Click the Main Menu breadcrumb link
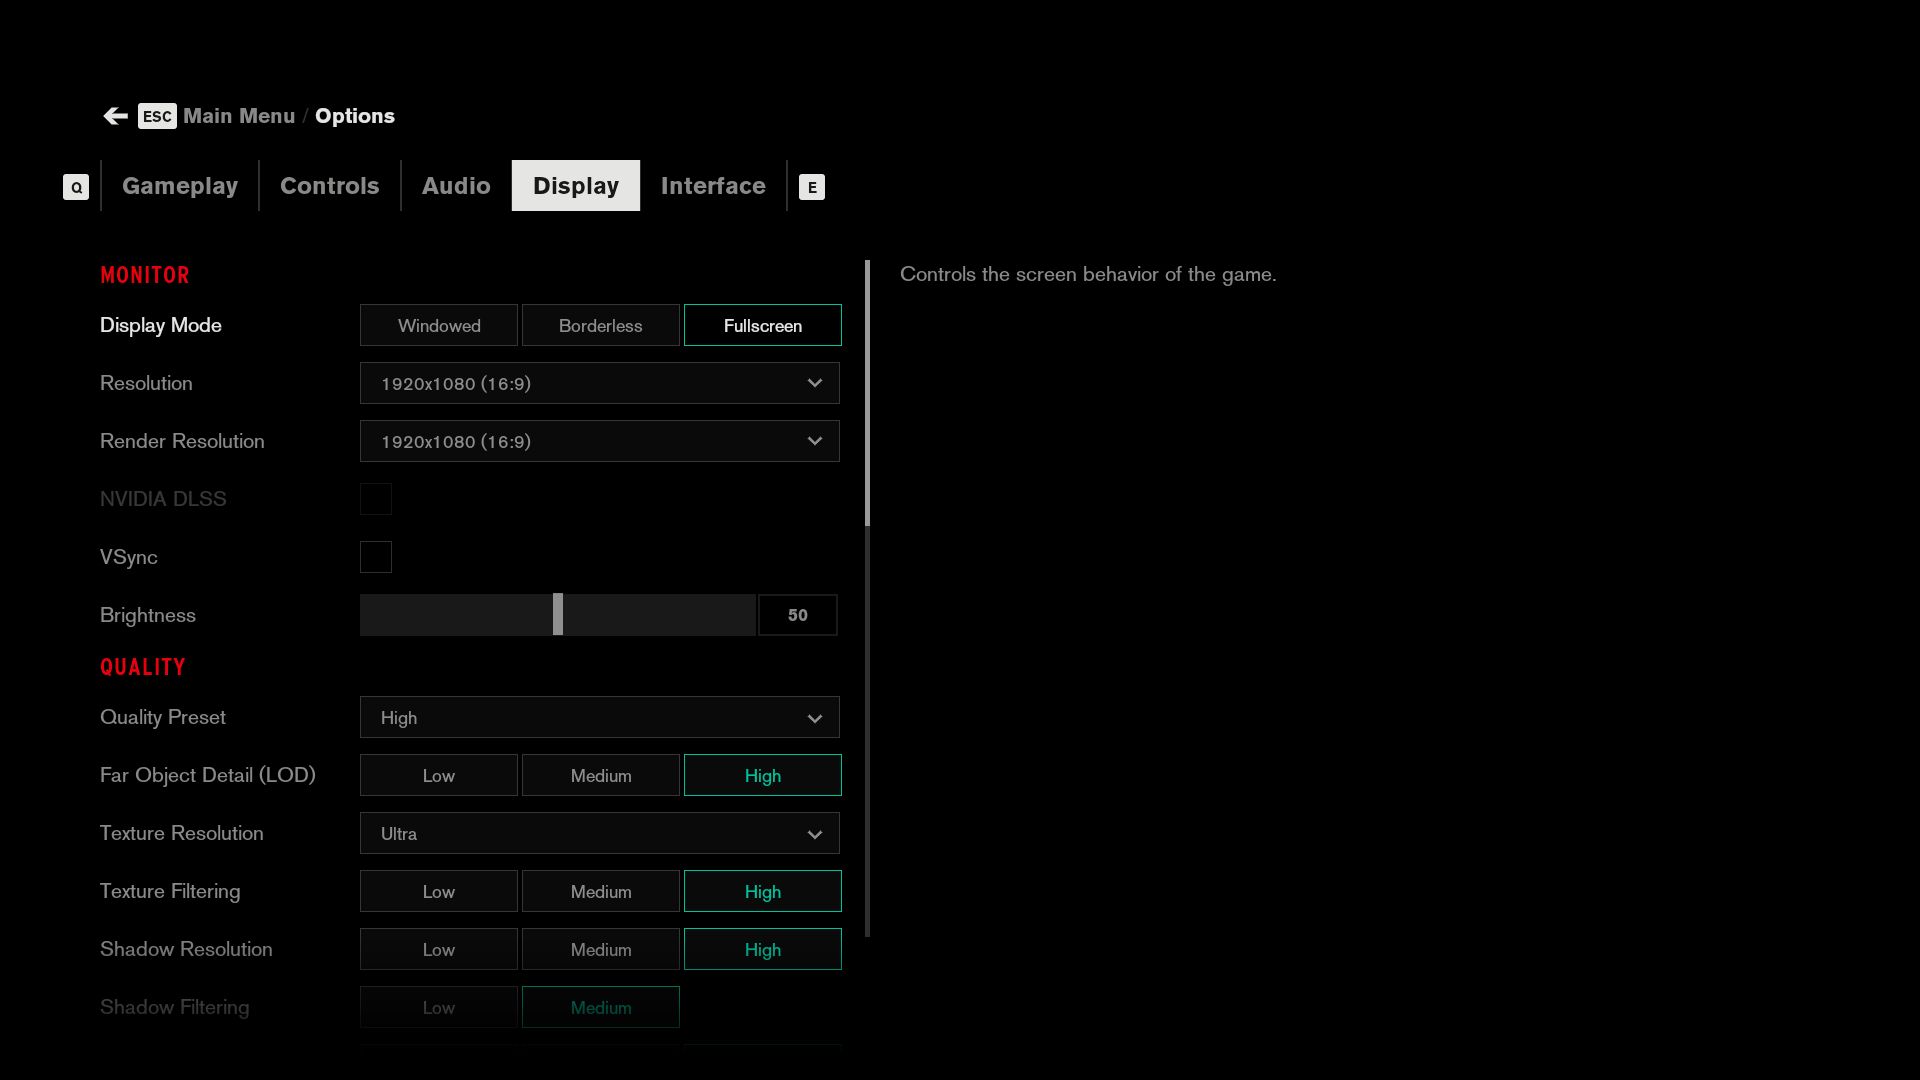This screenshot has width=1920, height=1080. click(239, 116)
